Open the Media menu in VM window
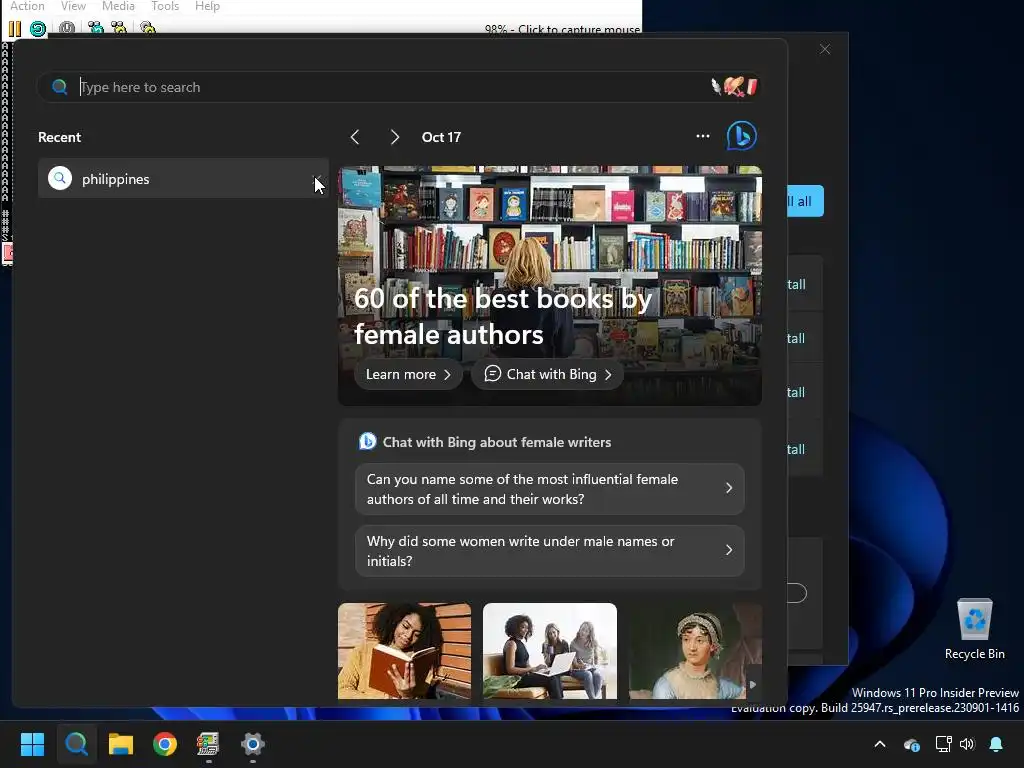The width and height of the screenshot is (1024, 768). pyautogui.click(x=118, y=6)
